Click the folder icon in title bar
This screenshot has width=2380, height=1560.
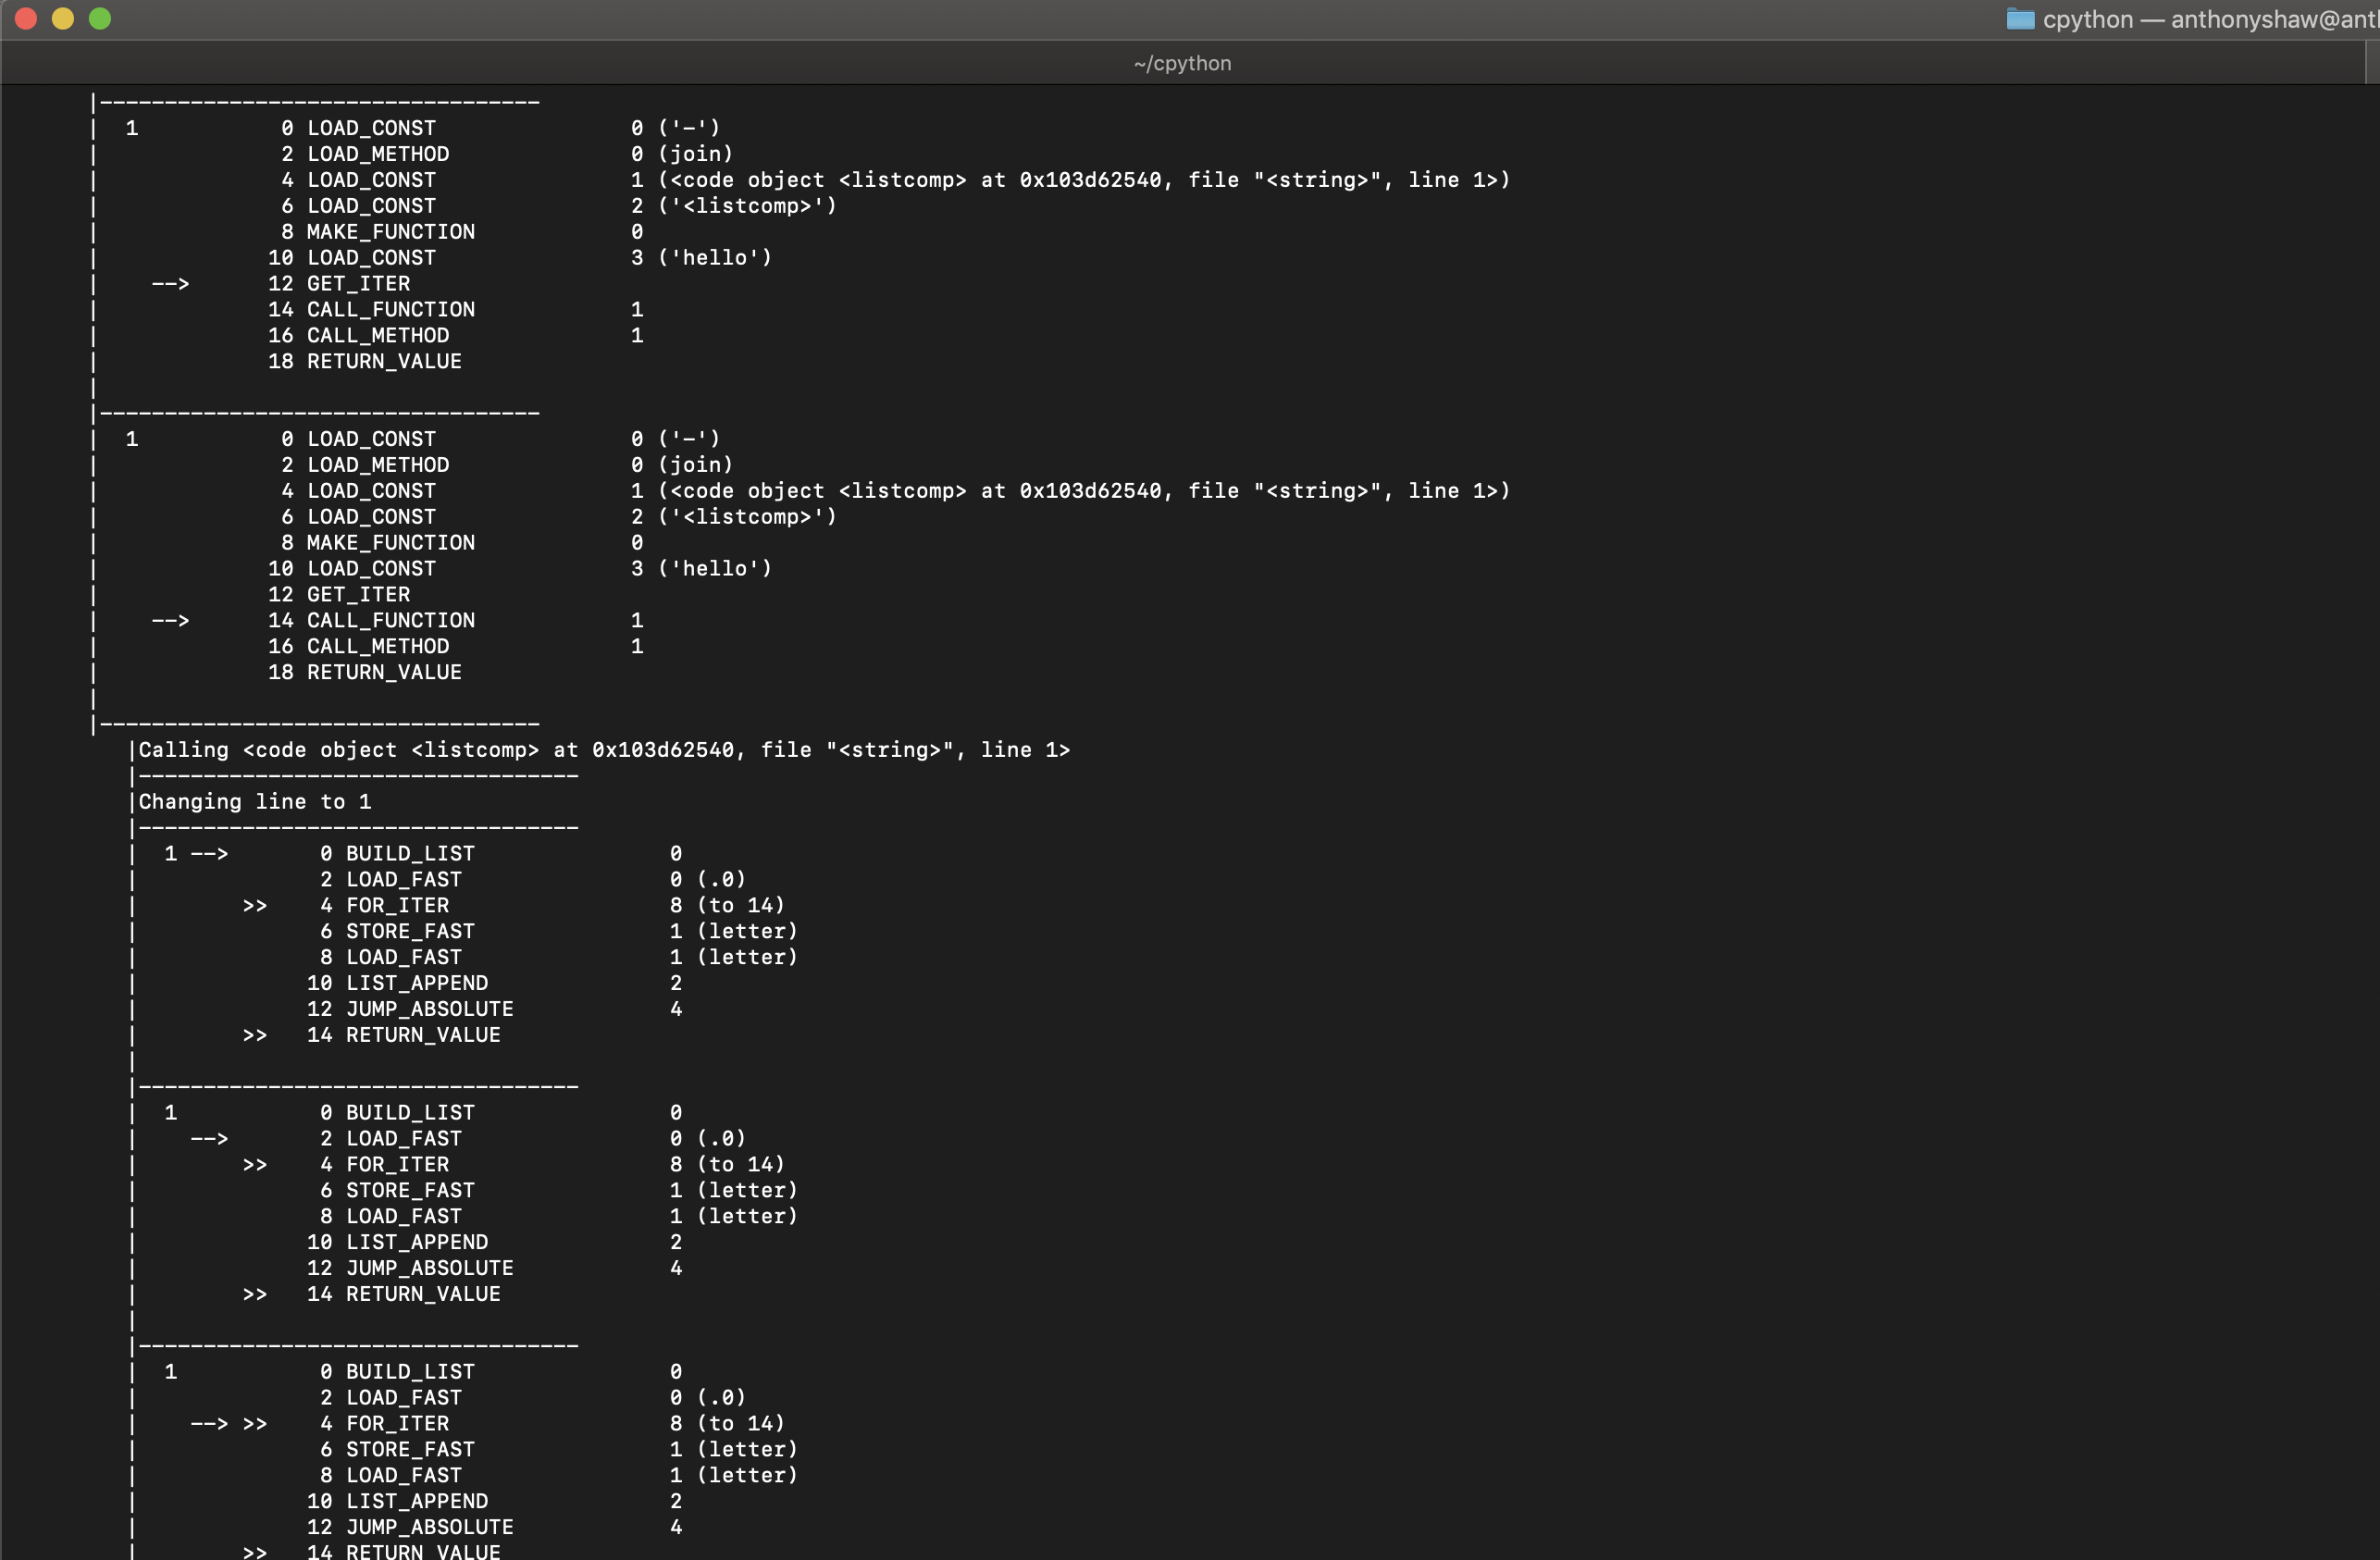2019,19
